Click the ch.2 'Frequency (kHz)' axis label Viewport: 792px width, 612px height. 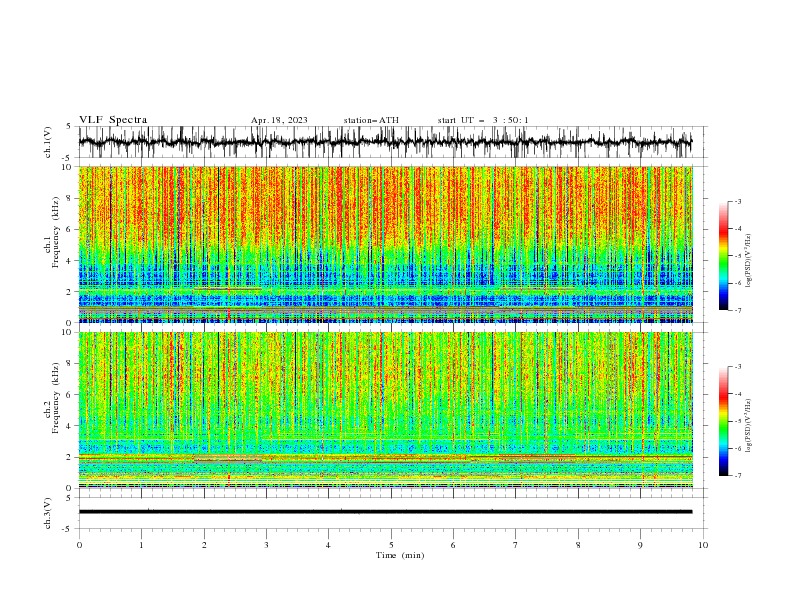point(56,398)
